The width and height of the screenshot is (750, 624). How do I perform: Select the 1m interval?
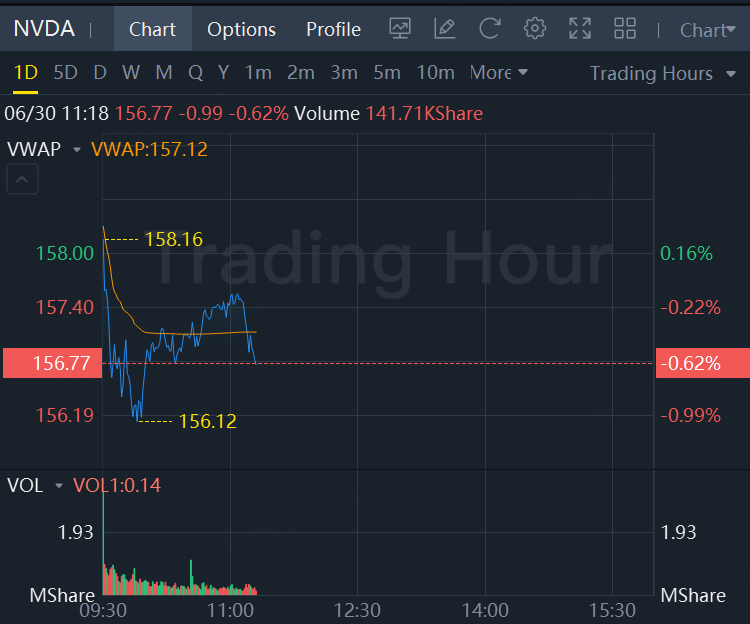(258, 72)
